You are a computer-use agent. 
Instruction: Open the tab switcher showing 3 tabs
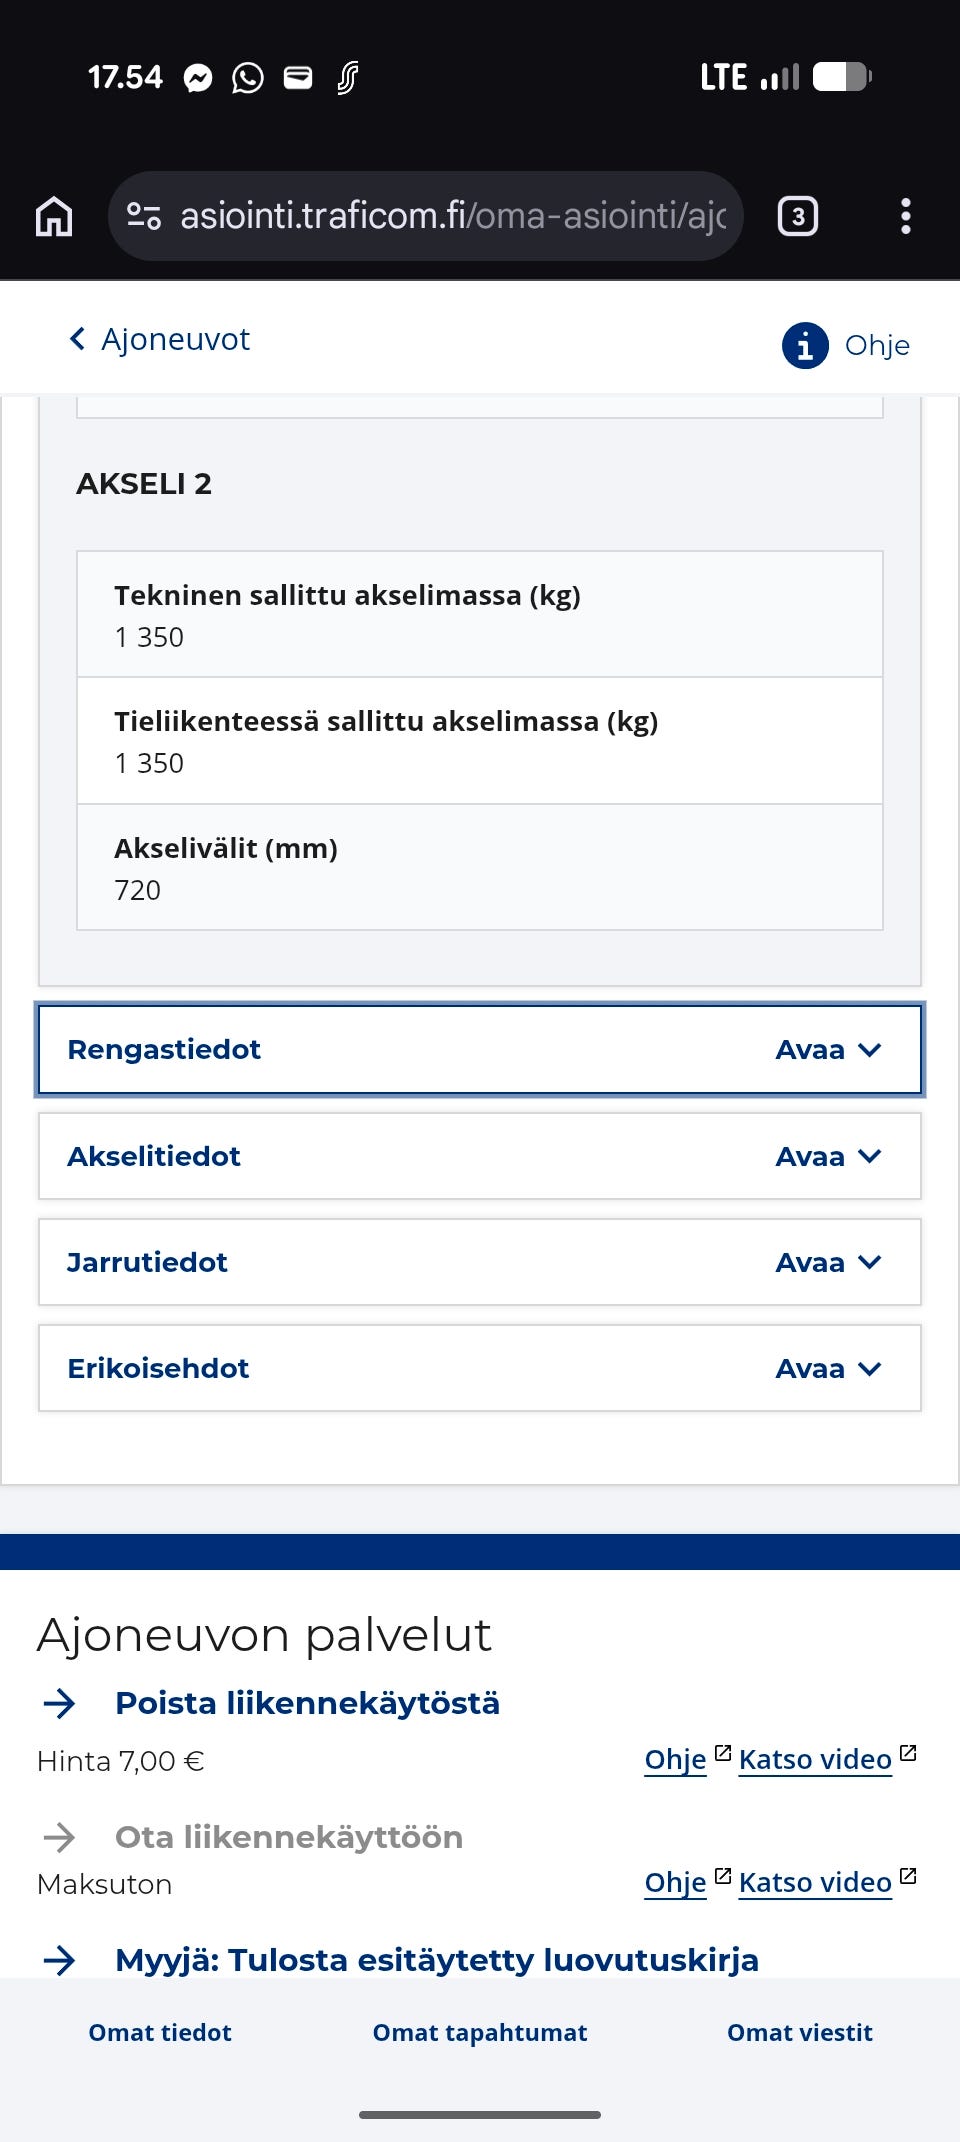pyautogui.click(x=797, y=216)
